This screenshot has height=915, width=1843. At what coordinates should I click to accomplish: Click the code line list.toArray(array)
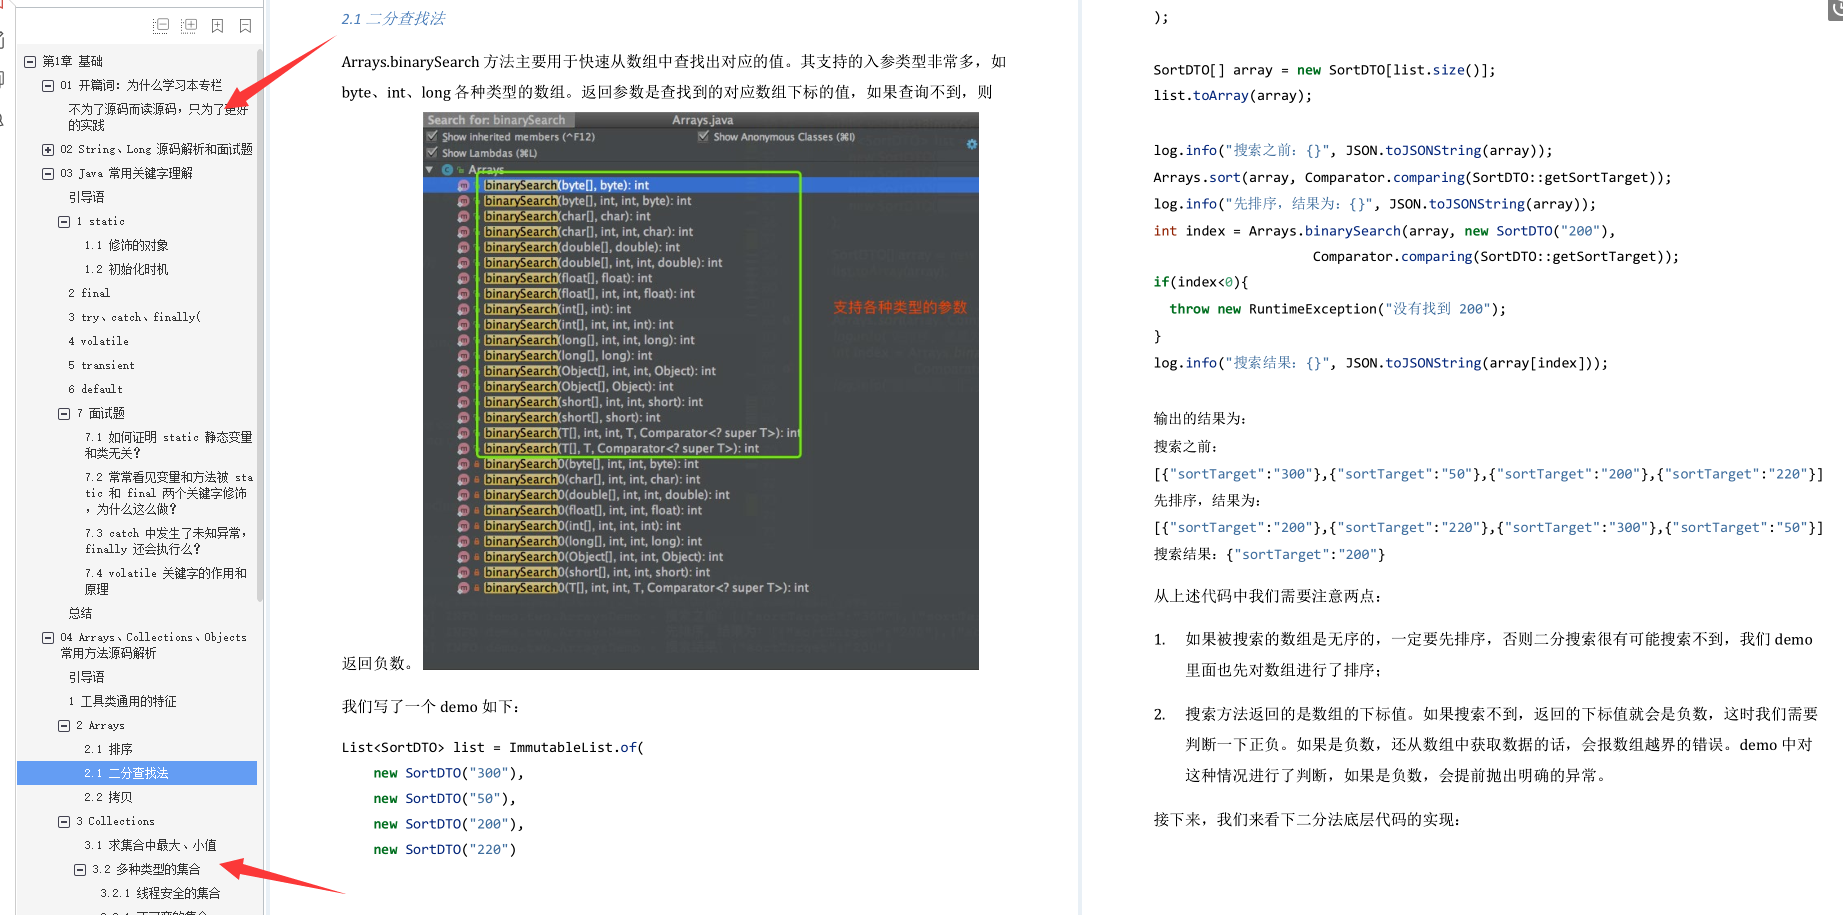pos(1232,96)
